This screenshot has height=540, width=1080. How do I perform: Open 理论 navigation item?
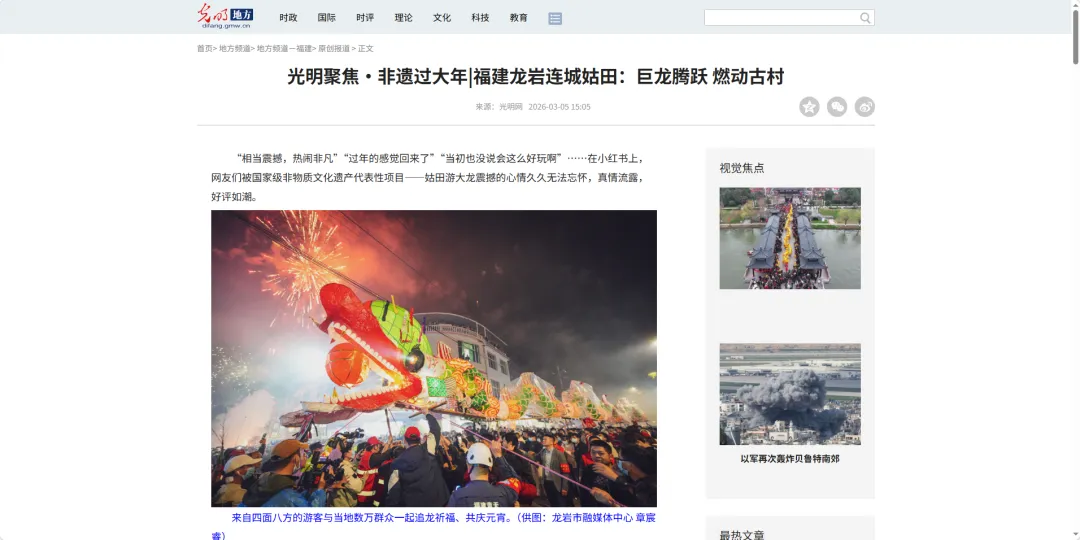[404, 18]
